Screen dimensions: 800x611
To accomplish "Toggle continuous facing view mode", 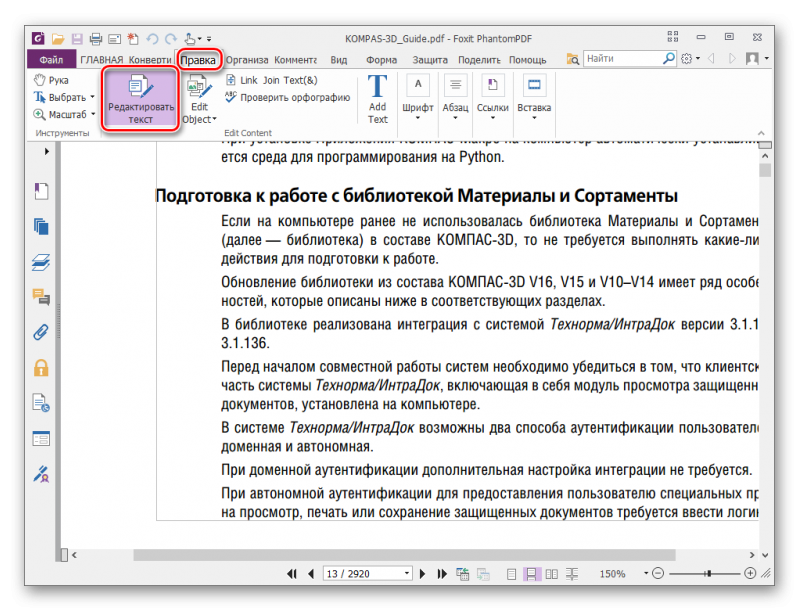I will point(572,574).
